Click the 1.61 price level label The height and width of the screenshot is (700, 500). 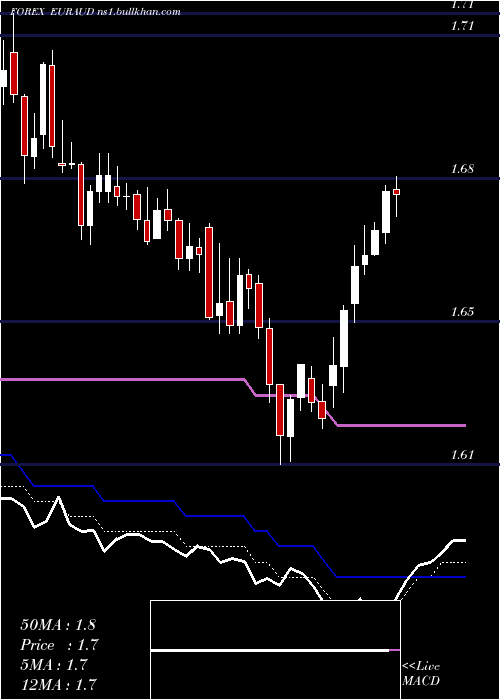click(x=462, y=455)
